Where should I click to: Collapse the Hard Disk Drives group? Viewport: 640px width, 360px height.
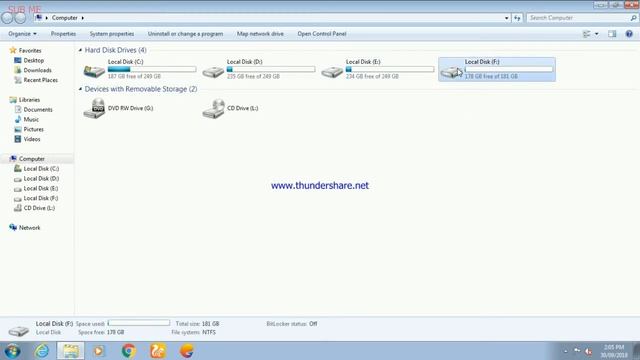tap(80, 50)
